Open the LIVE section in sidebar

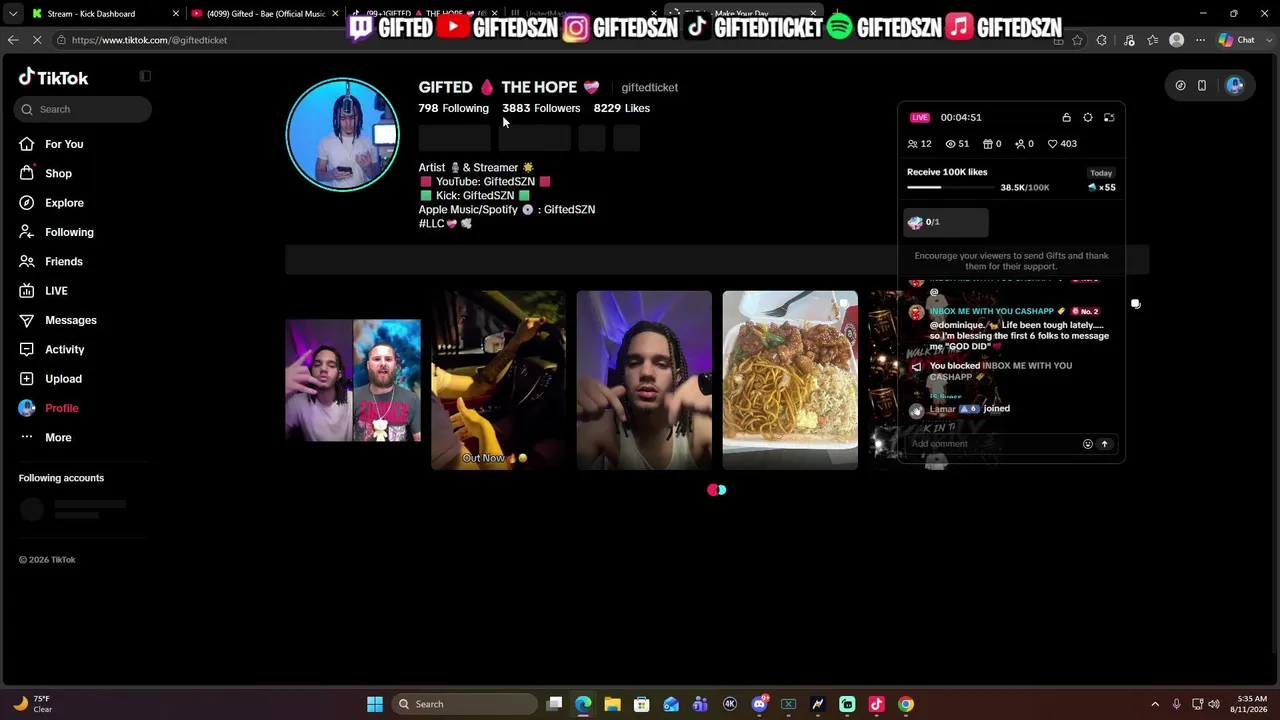click(x=56, y=291)
